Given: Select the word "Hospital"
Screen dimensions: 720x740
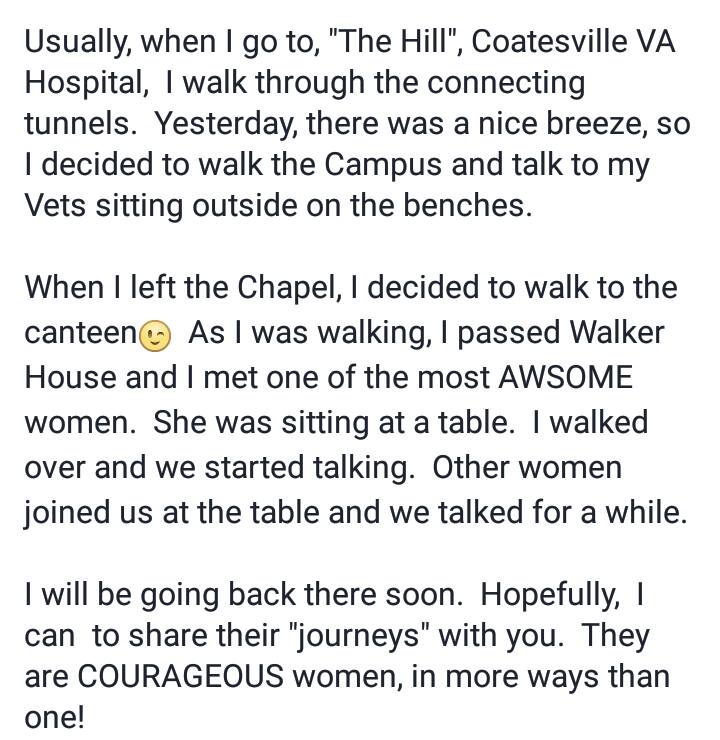Looking at the screenshot, I should [86, 84].
